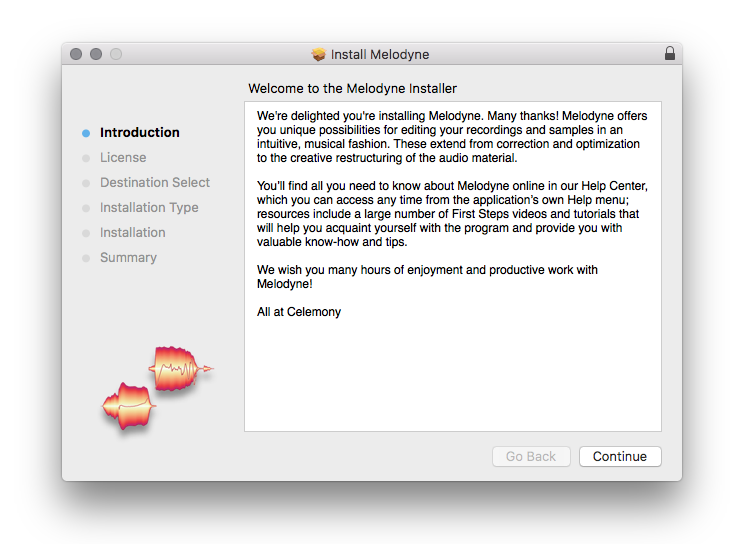745x544 pixels.
Task: Click the Go Back button
Action: [x=530, y=456]
